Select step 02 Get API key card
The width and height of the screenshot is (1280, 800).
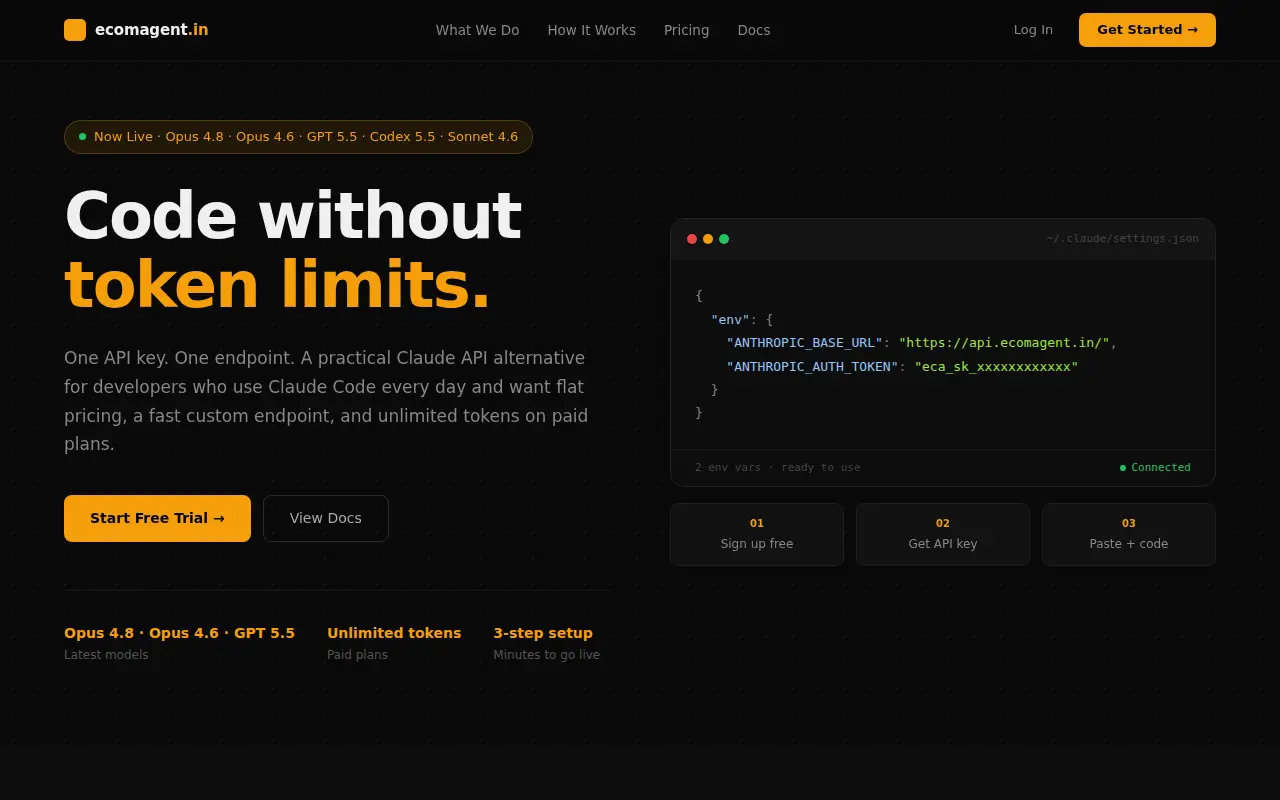click(x=943, y=534)
